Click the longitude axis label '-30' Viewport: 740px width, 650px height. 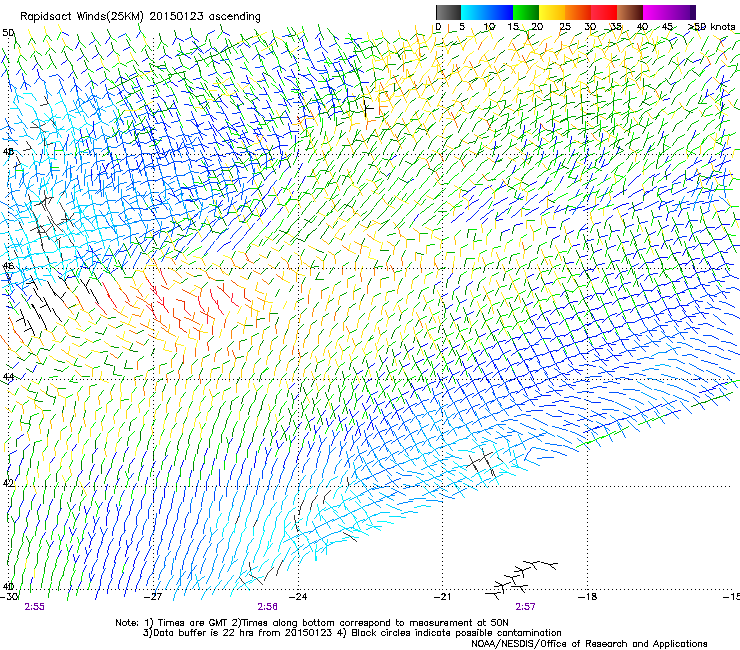[x=9, y=597]
